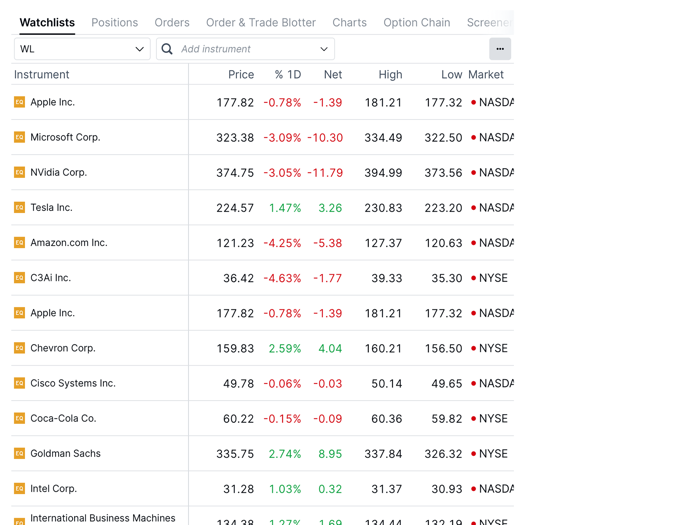Sort by the Market column header
Image resolution: width=700 pixels, height=525 pixels.
(486, 75)
